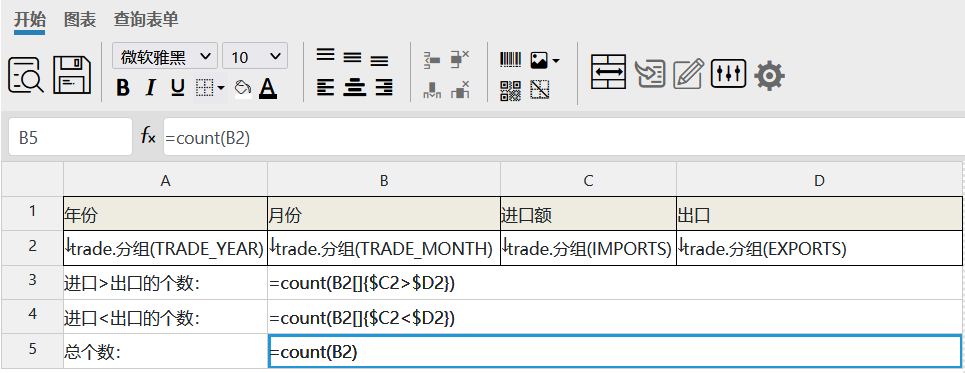Set vertical align top
This screenshot has width=965, height=373.
coord(326,55)
